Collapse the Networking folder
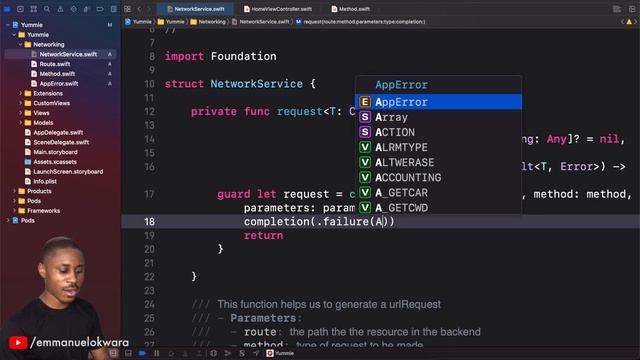 20,44
